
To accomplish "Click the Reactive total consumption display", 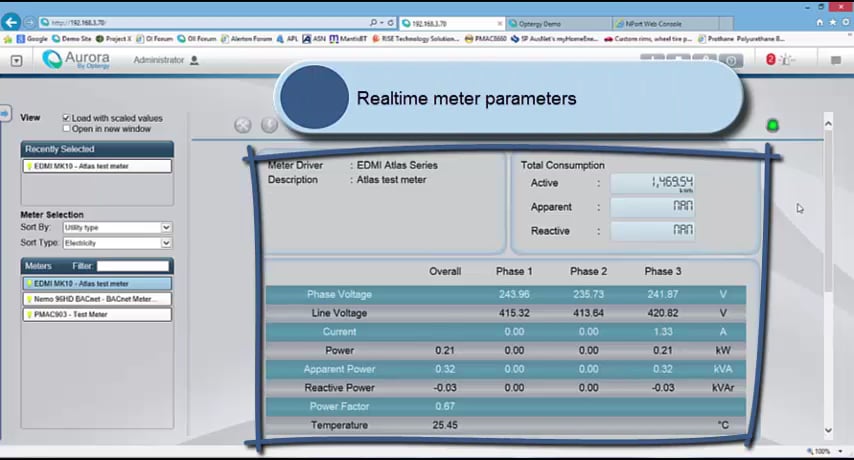I will click(652, 231).
